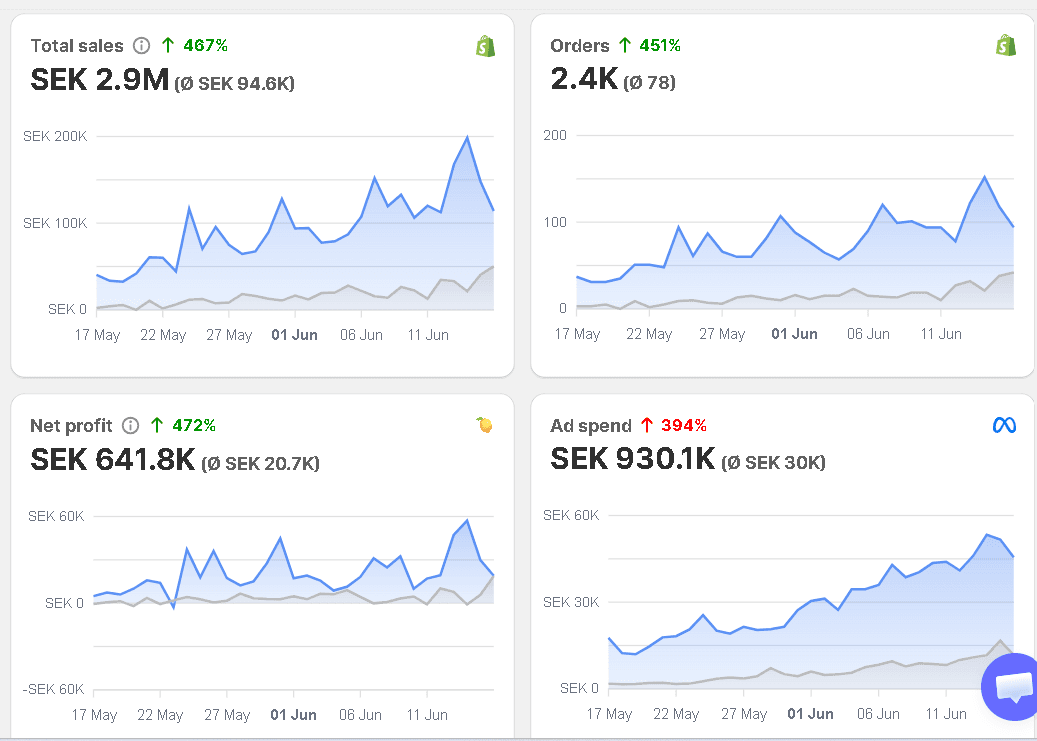Image resolution: width=1037 pixels, height=741 pixels.
Task: Click the lemon icon on Net profit card
Action: [485, 425]
